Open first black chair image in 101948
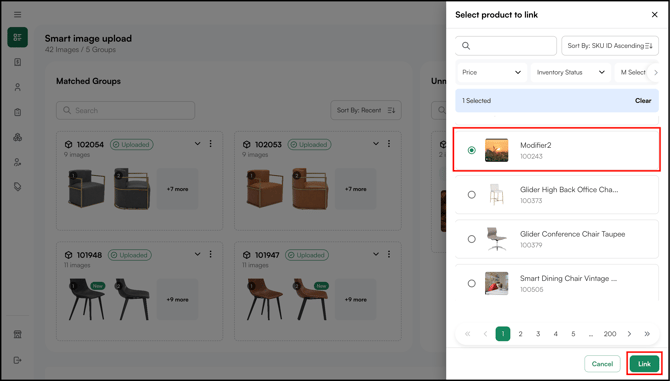This screenshot has width=670, height=381. click(x=86, y=299)
